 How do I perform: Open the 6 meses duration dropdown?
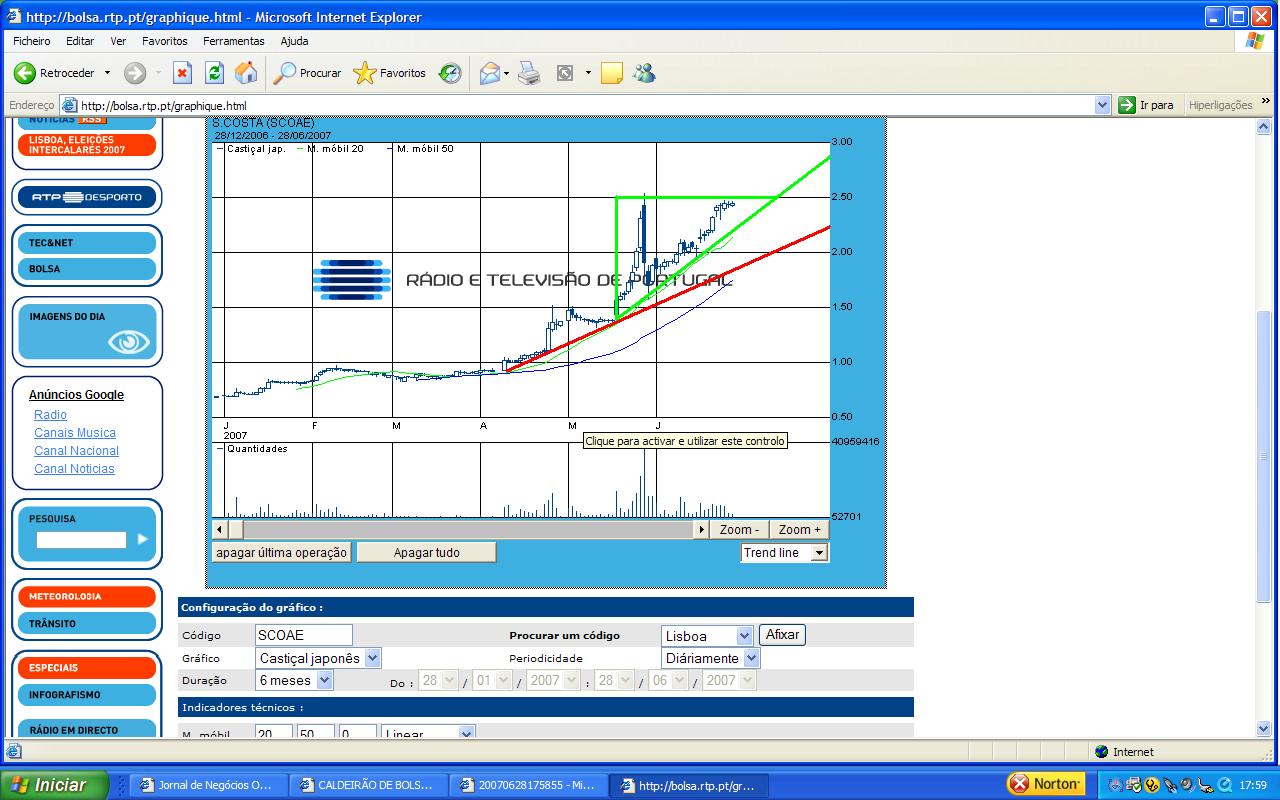point(324,680)
